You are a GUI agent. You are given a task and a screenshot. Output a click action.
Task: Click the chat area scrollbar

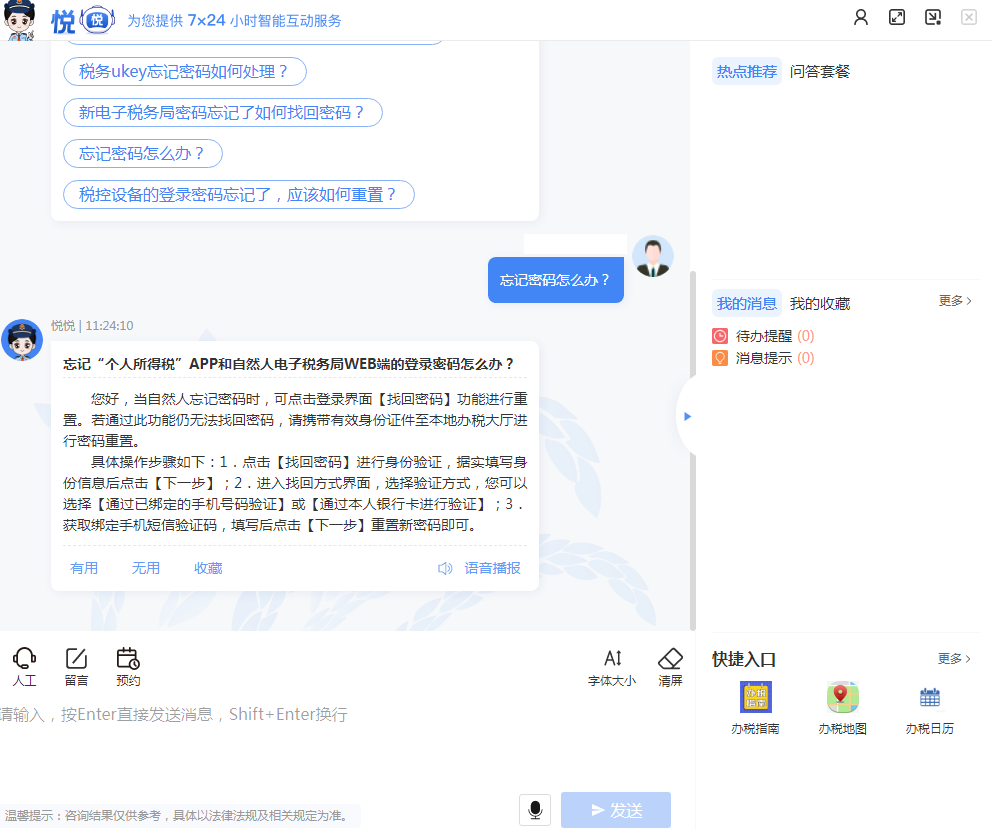click(693, 450)
